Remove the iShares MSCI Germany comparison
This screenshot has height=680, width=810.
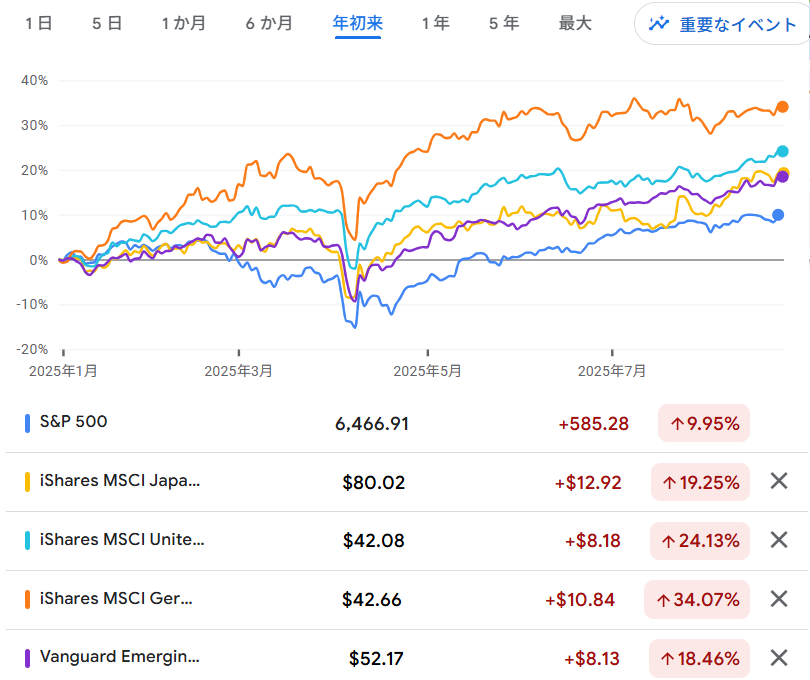click(x=779, y=600)
